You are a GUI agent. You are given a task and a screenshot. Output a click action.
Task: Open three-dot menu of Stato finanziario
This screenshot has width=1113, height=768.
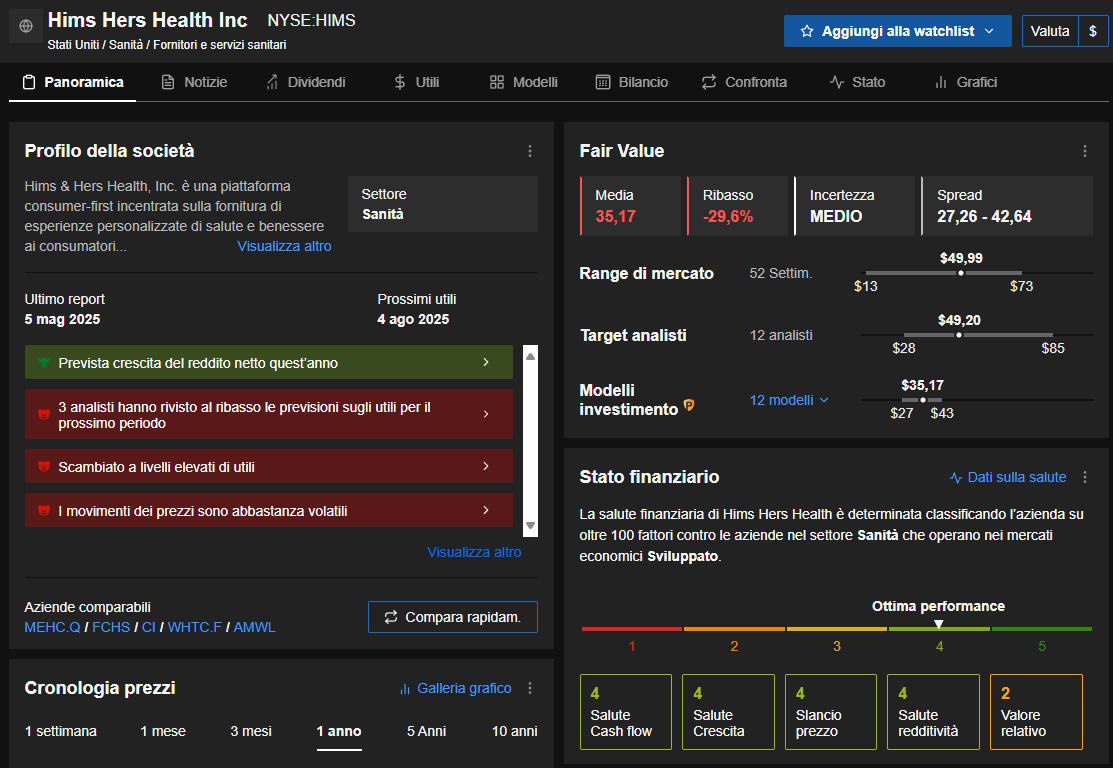coord(1085,477)
